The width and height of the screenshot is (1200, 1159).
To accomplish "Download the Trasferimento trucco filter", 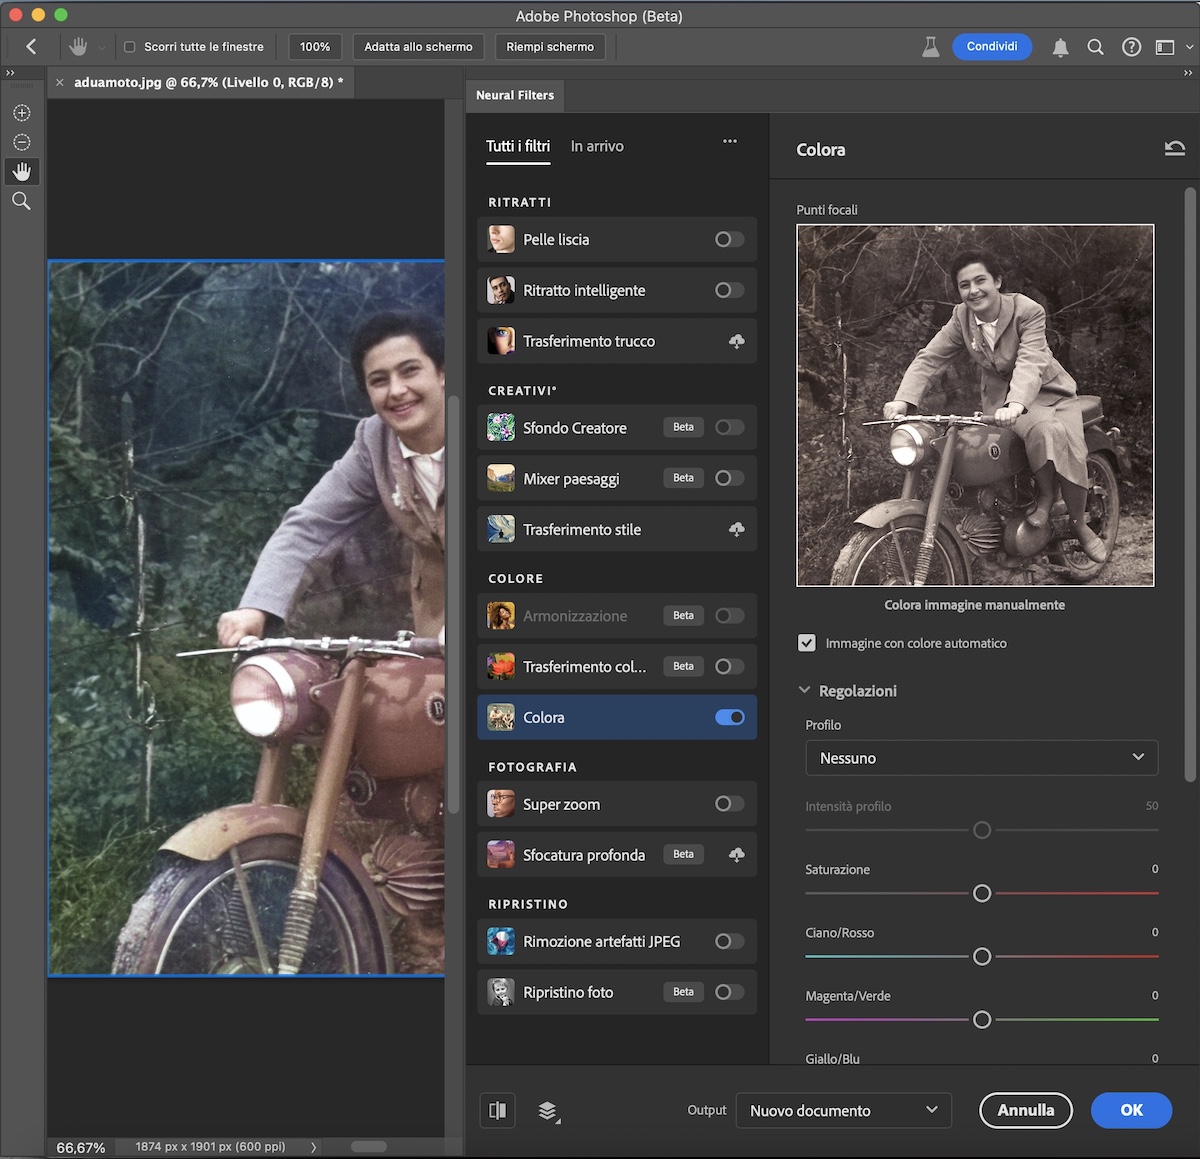I will 736,341.
